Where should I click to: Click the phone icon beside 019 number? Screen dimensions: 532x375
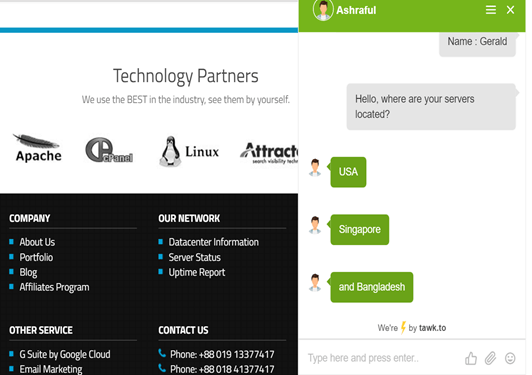pos(162,353)
